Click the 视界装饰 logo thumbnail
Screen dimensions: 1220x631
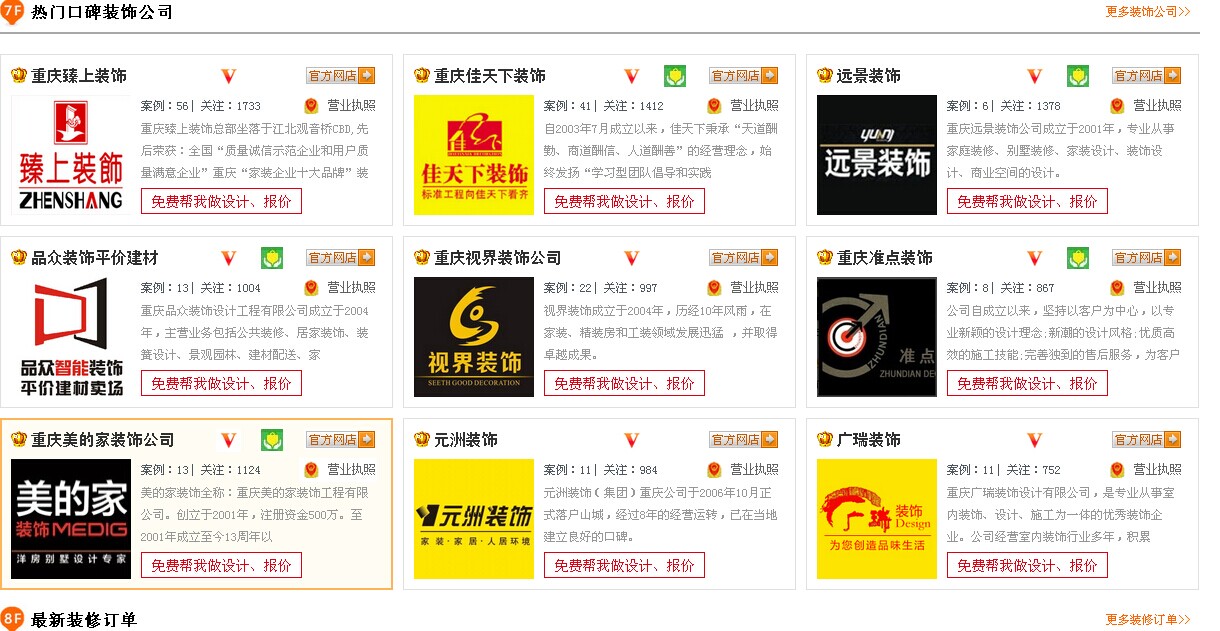[x=474, y=337]
